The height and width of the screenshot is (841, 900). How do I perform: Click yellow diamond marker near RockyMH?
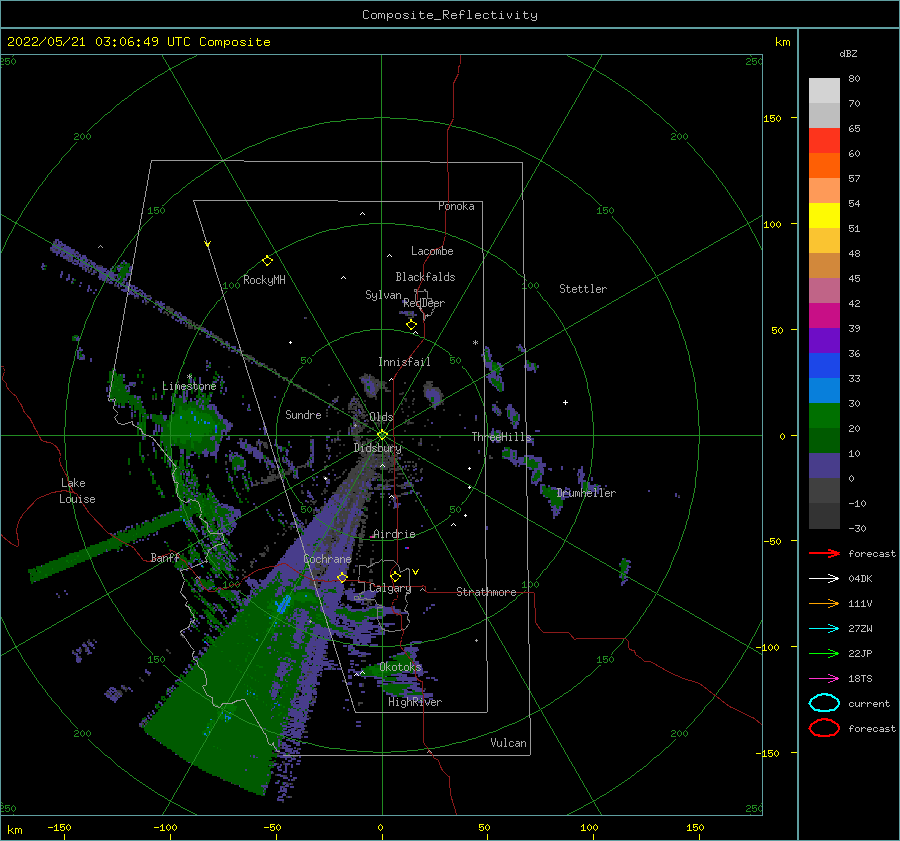click(267, 261)
